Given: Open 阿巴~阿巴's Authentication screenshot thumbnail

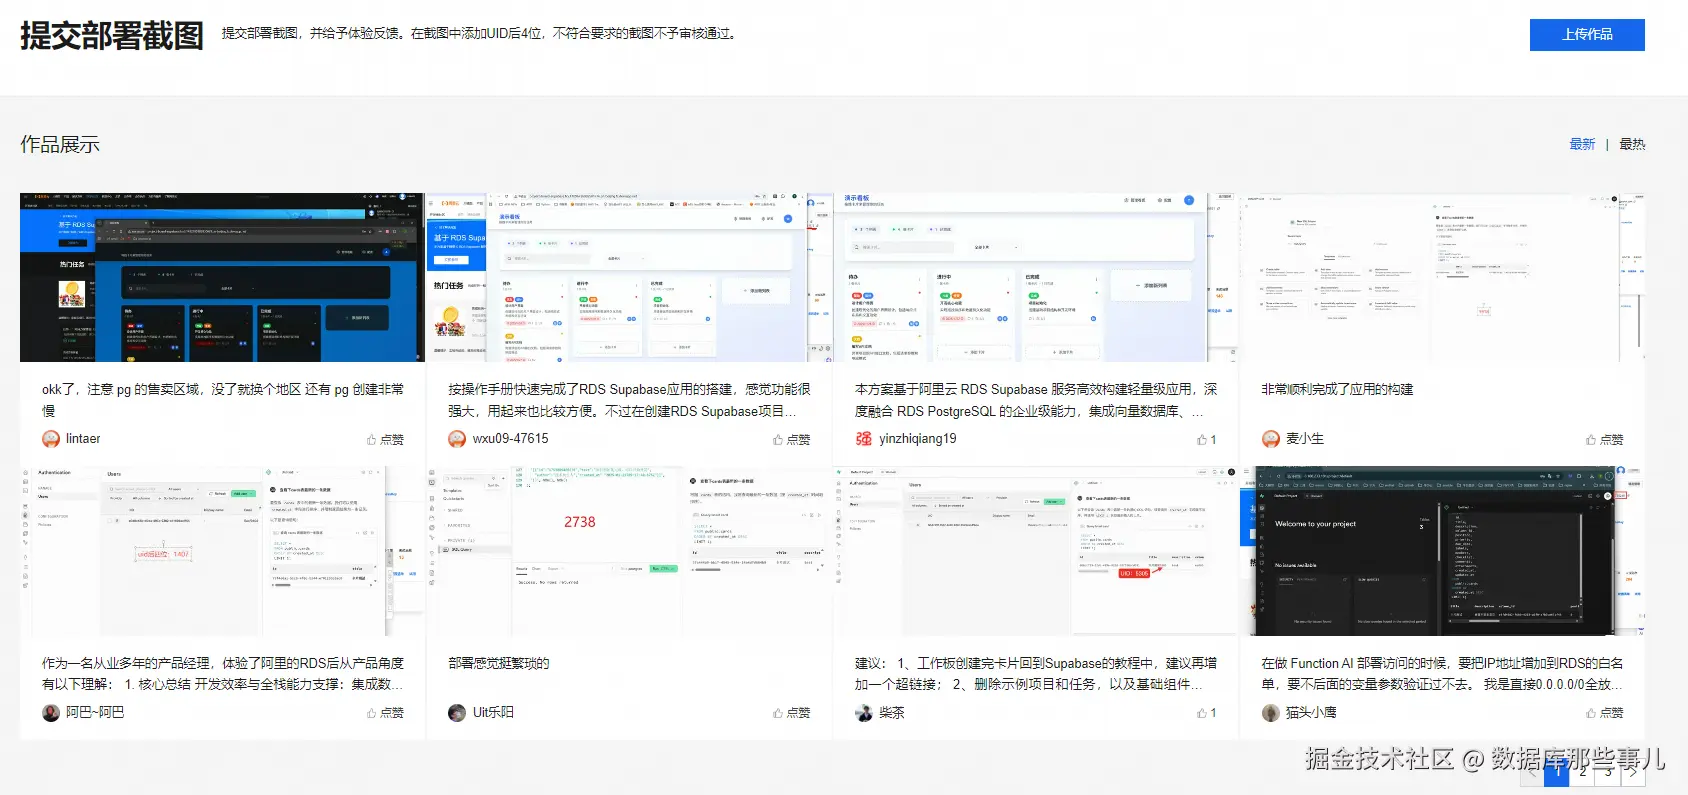Looking at the screenshot, I should [x=222, y=551].
